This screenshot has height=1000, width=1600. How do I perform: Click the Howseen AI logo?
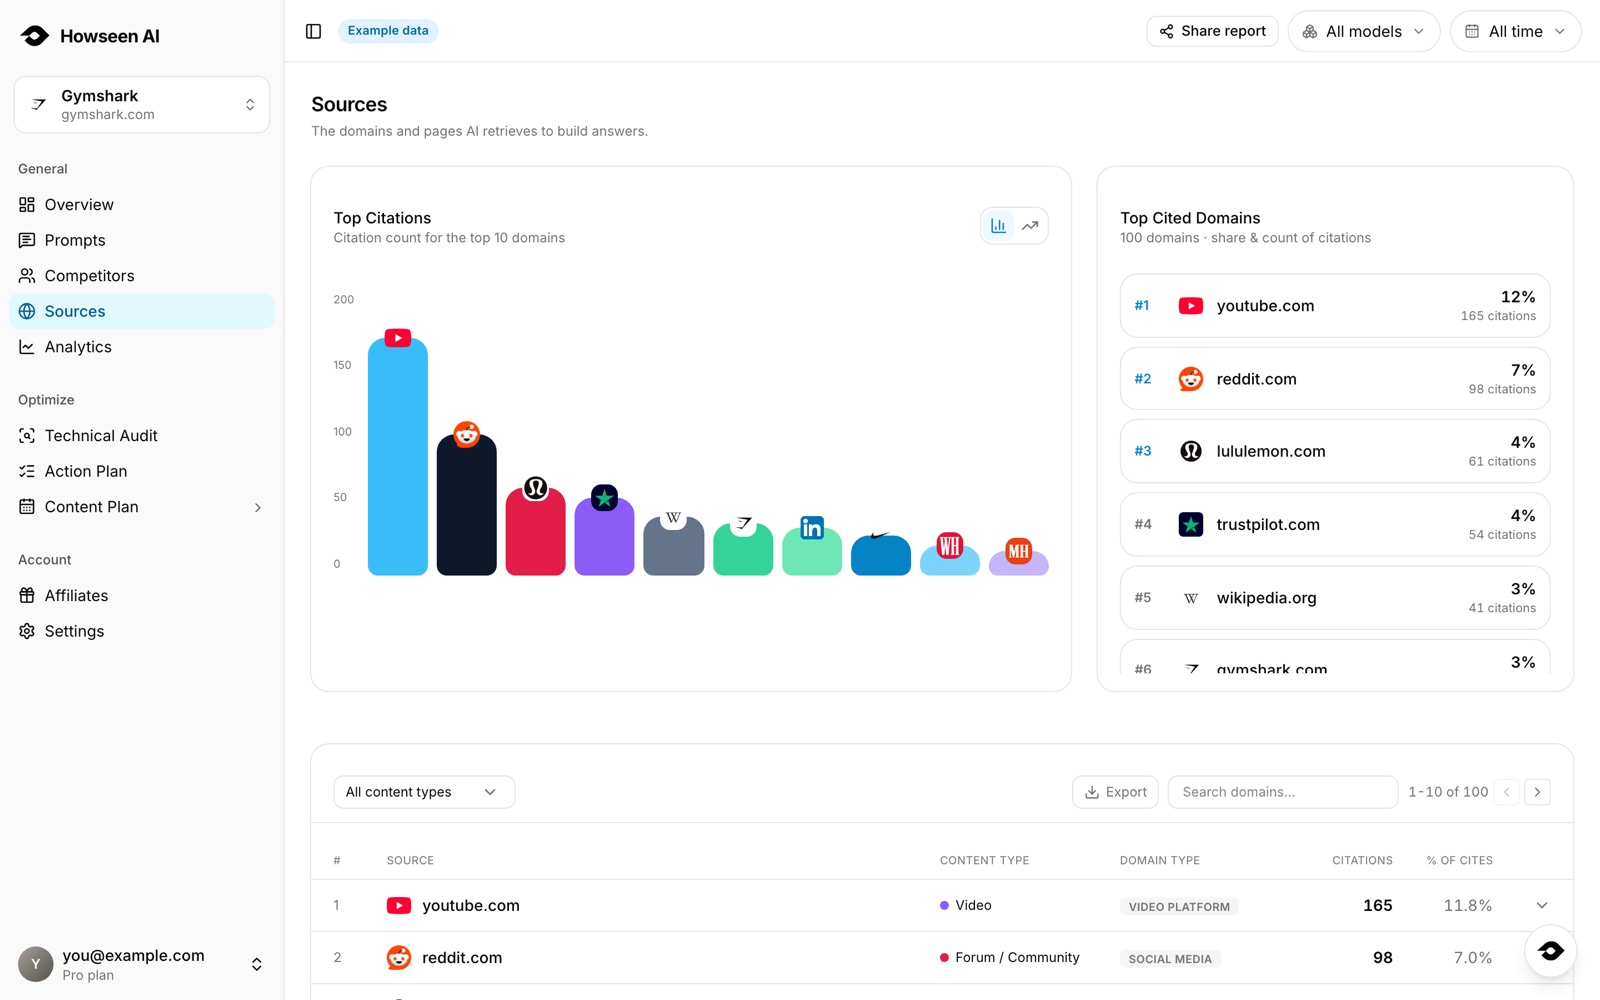pos(90,36)
